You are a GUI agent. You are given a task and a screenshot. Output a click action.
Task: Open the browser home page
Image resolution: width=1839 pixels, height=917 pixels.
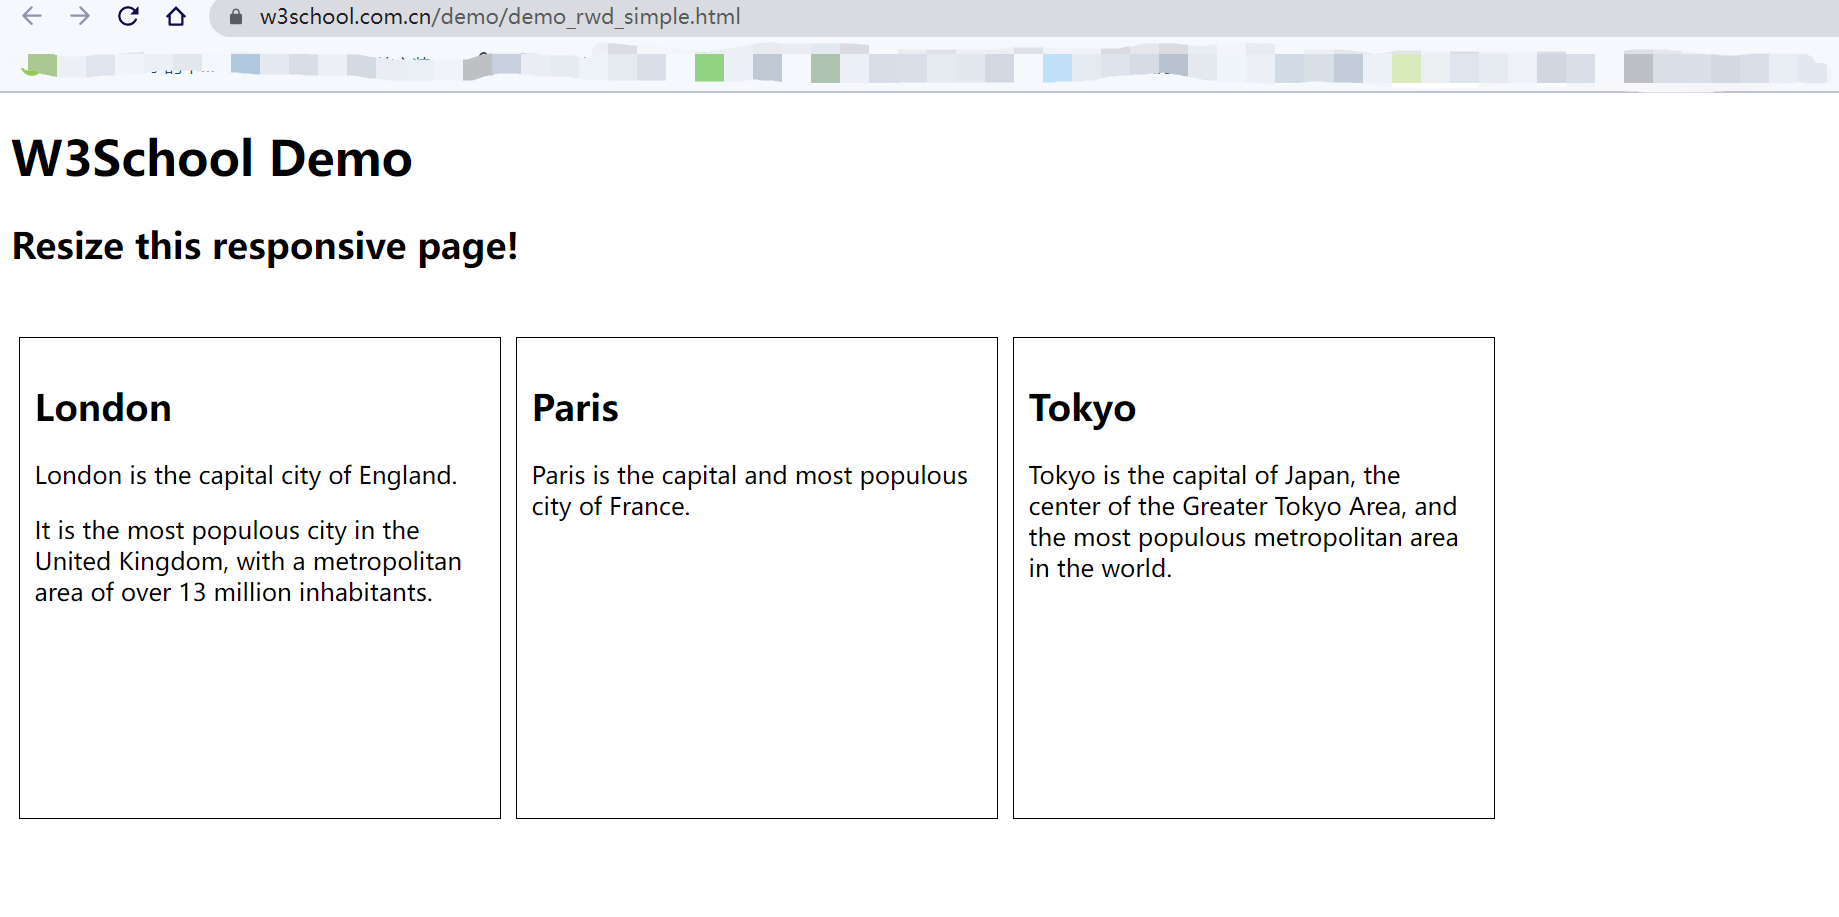pos(176,16)
